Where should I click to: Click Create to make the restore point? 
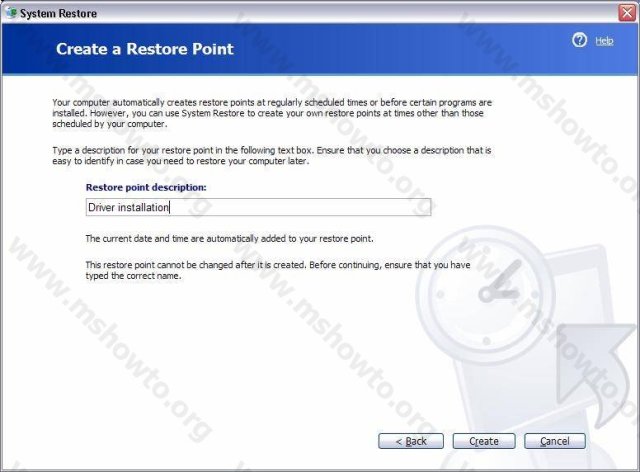[484, 441]
